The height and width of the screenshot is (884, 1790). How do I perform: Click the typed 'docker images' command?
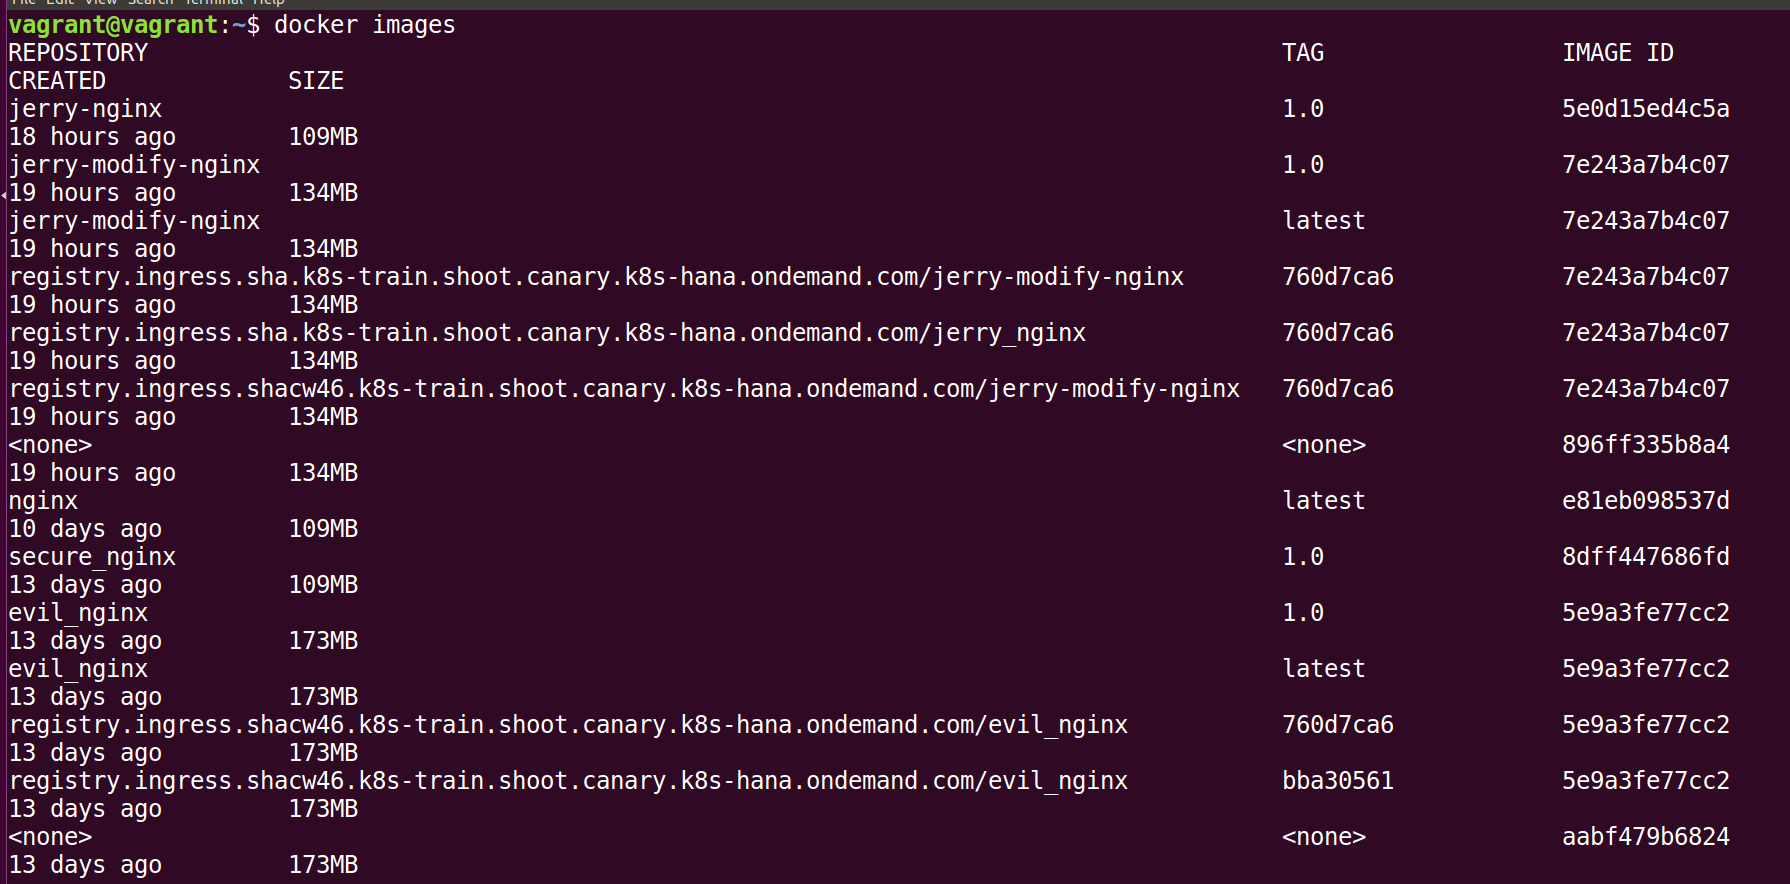click(x=364, y=25)
